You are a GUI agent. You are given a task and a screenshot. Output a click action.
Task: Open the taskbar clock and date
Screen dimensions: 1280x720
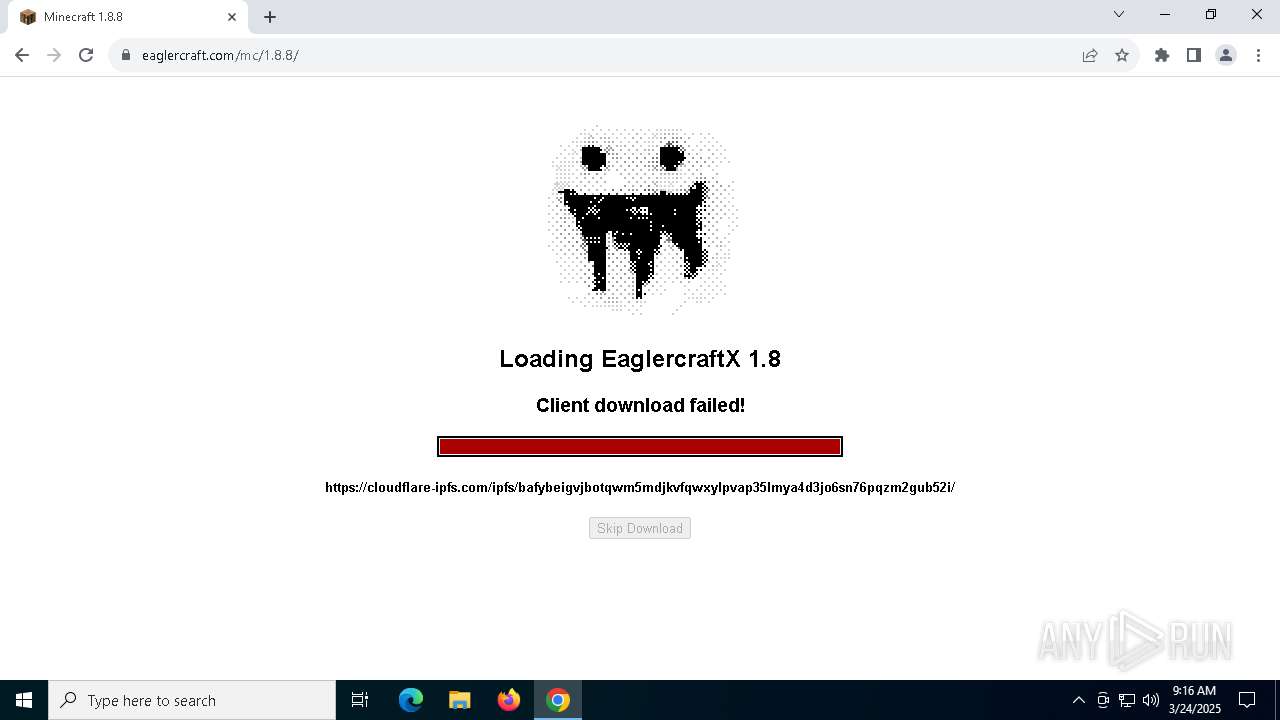tap(1195, 700)
